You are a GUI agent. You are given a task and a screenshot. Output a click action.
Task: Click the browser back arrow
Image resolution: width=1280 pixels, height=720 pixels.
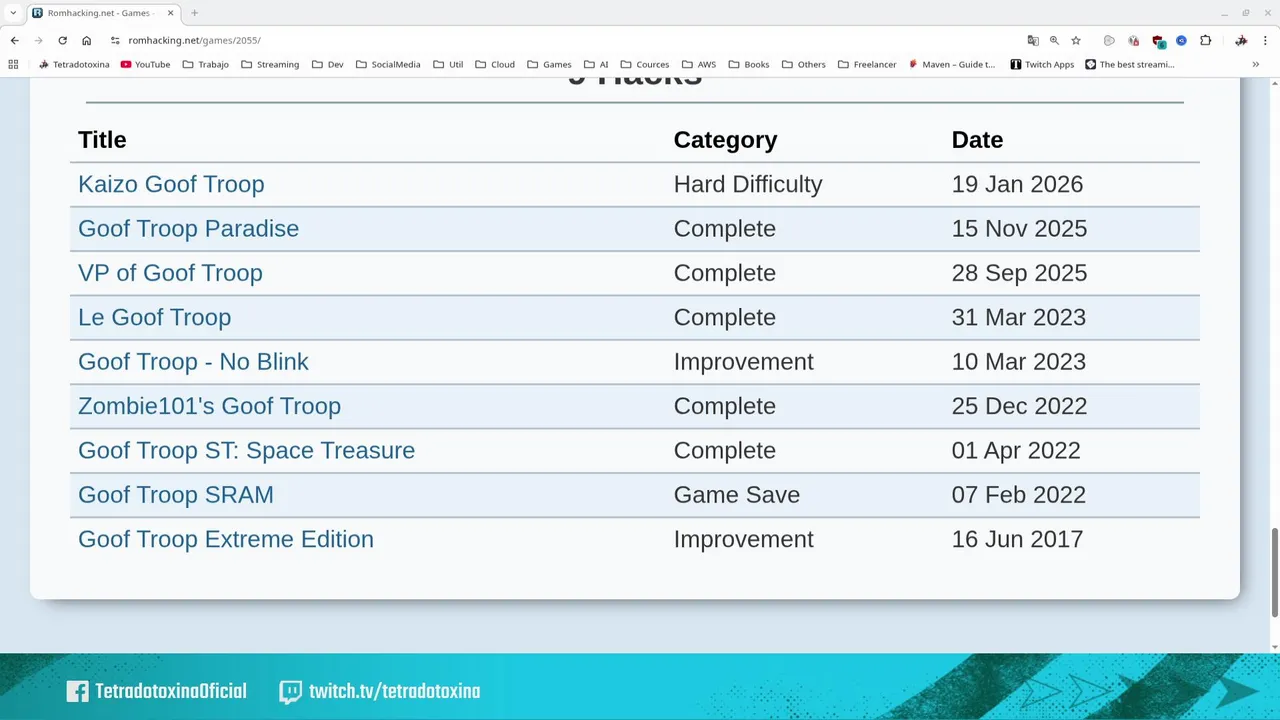point(14,40)
